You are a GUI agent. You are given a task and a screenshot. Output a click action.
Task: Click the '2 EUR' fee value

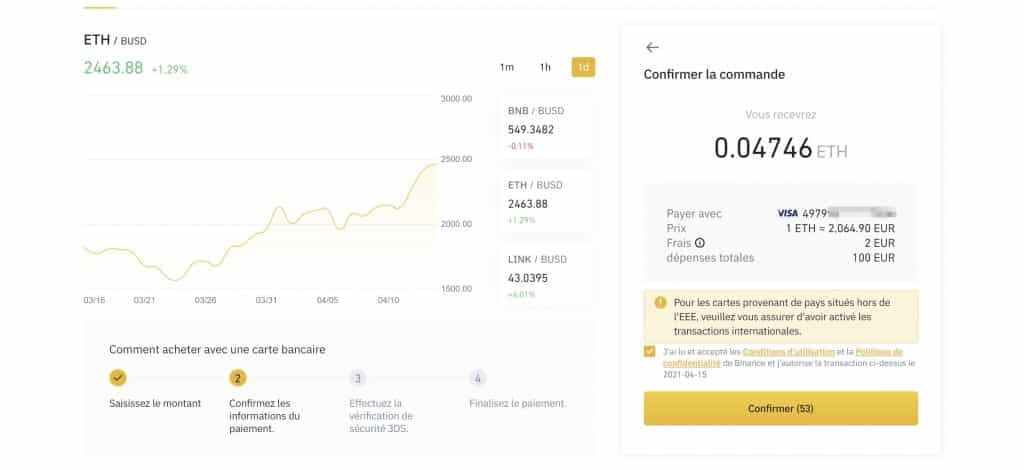click(879, 243)
